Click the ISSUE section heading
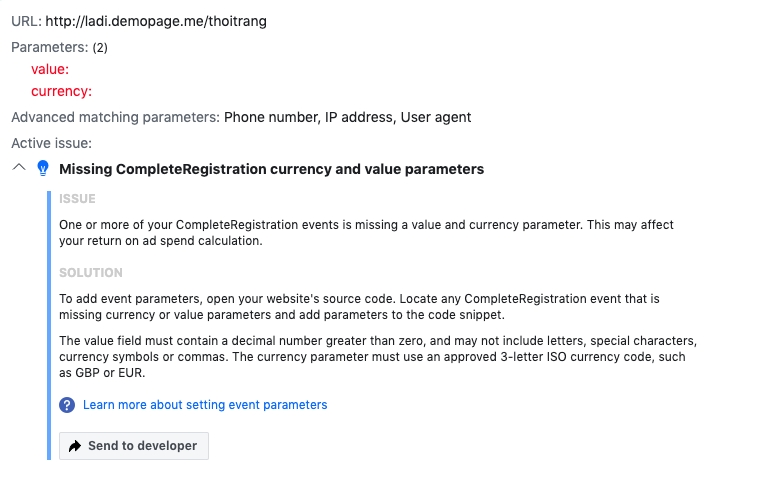The width and height of the screenshot is (773, 481). [77, 199]
